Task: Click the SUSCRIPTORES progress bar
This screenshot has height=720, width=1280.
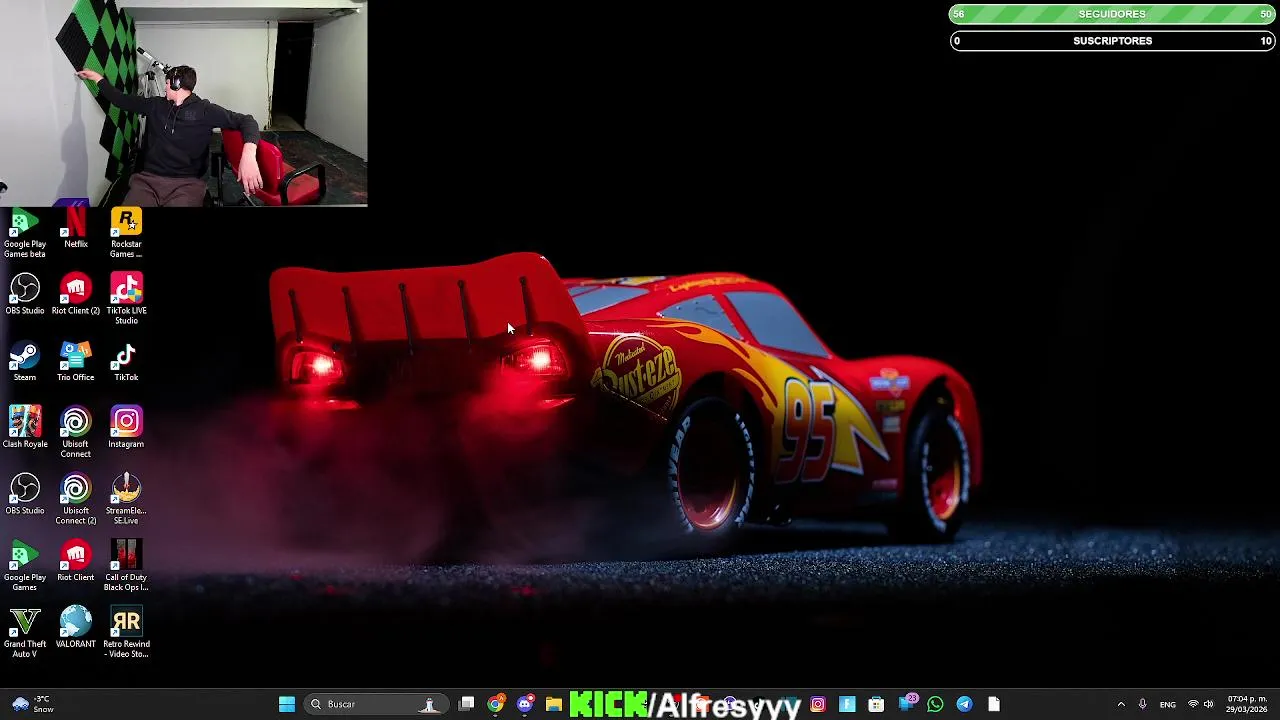Action: pos(1112,41)
